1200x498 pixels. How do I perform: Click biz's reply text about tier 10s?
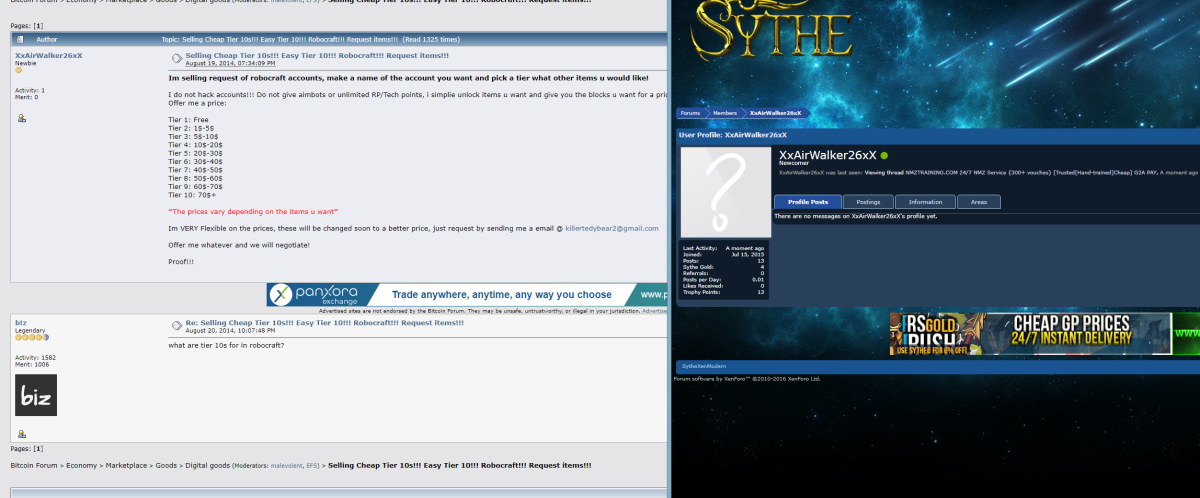point(226,345)
